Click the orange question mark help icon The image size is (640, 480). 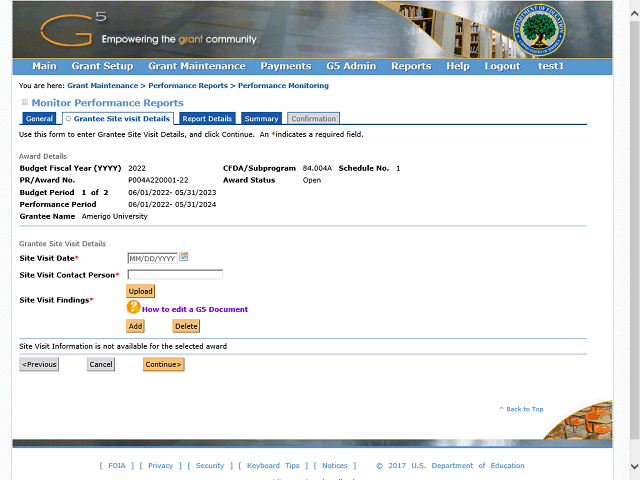click(x=133, y=307)
